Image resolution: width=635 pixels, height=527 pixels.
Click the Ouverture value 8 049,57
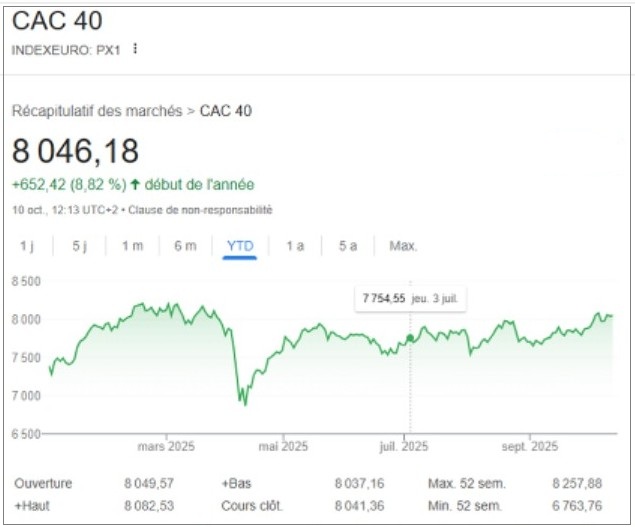pyautogui.click(x=149, y=484)
